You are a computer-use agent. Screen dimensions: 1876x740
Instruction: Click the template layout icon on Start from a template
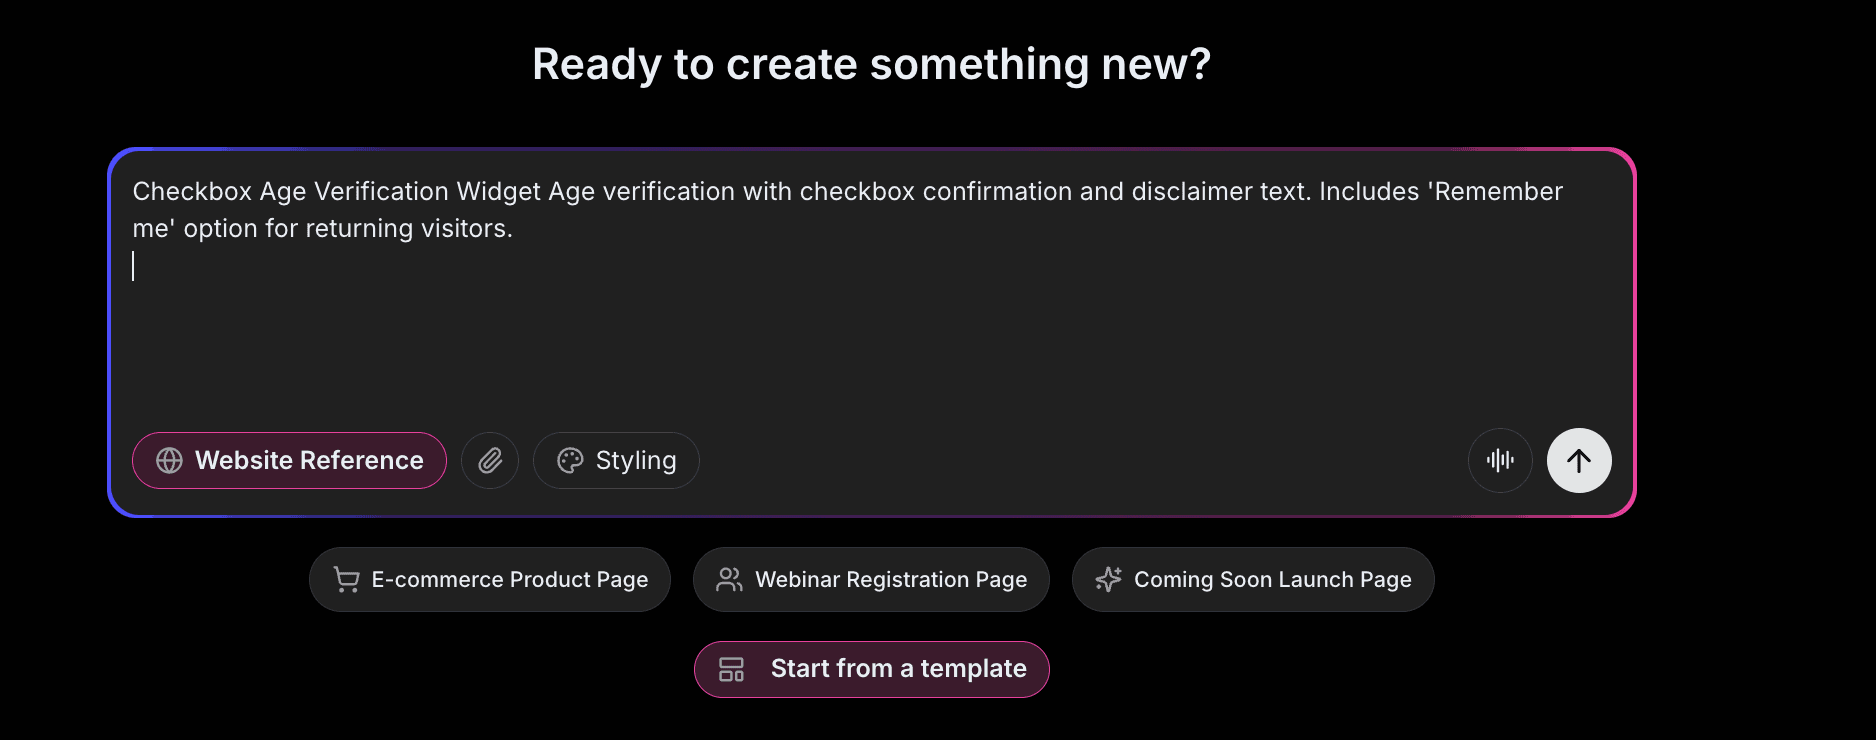[x=731, y=669]
